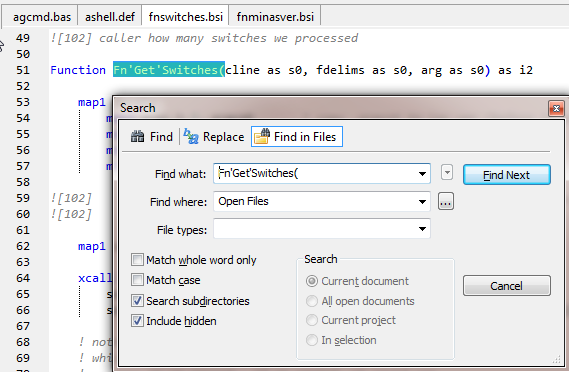Select the All open documents radio button
The image size is (569, 372).
[x=312, y=301]
